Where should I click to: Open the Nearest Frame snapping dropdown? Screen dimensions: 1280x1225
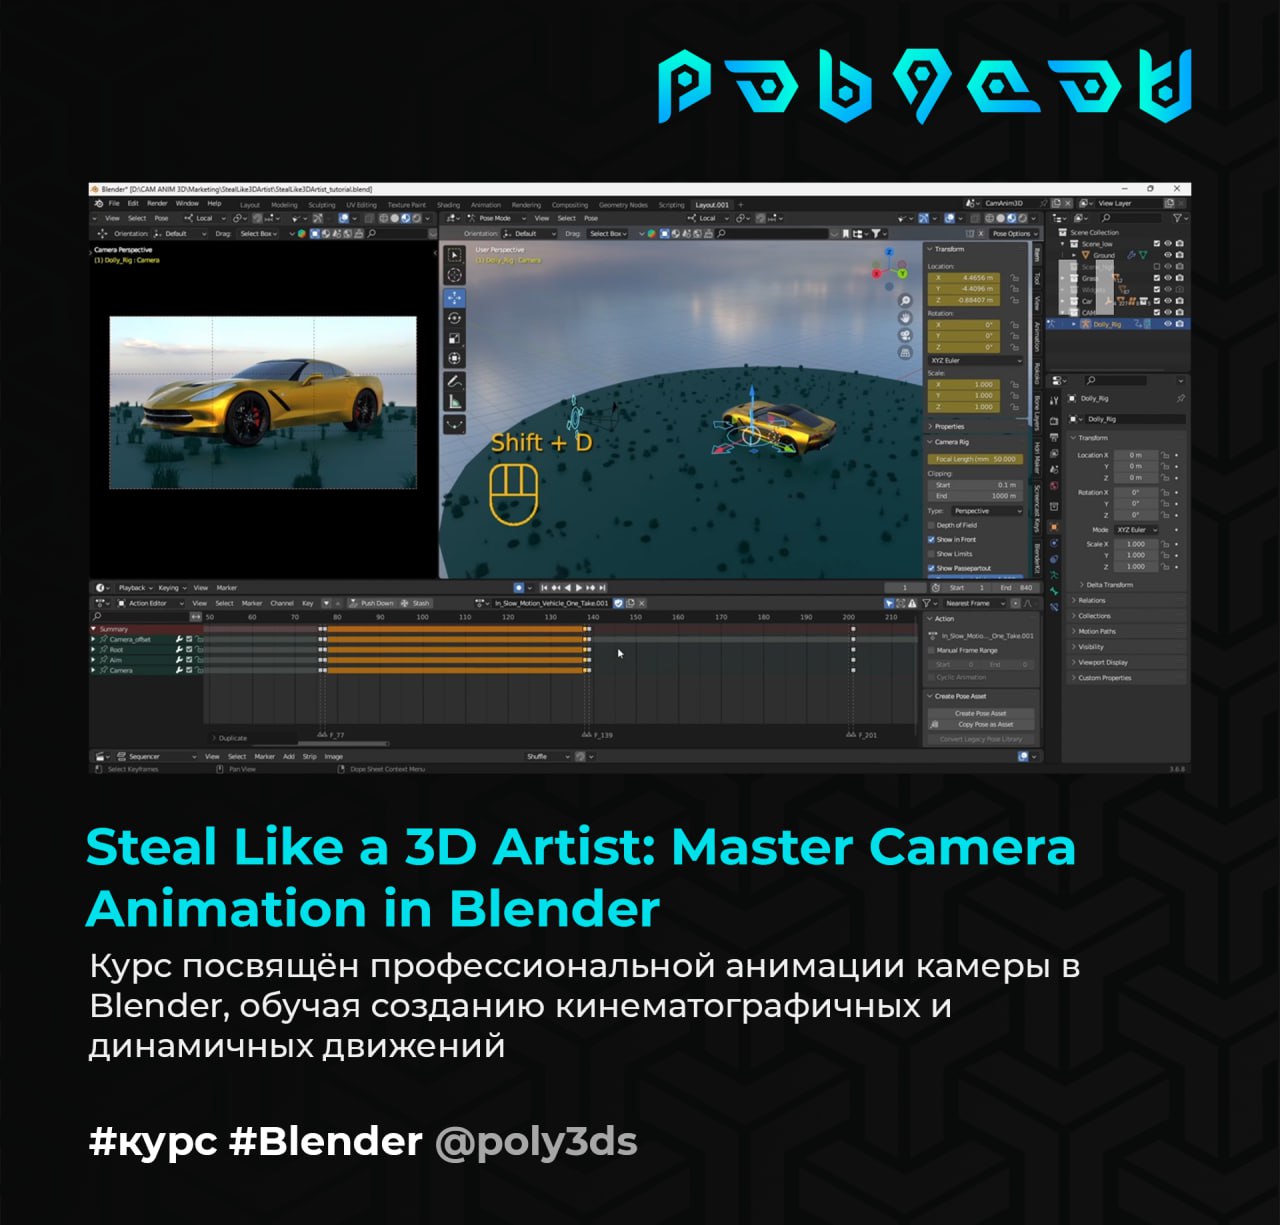point(974,603)
